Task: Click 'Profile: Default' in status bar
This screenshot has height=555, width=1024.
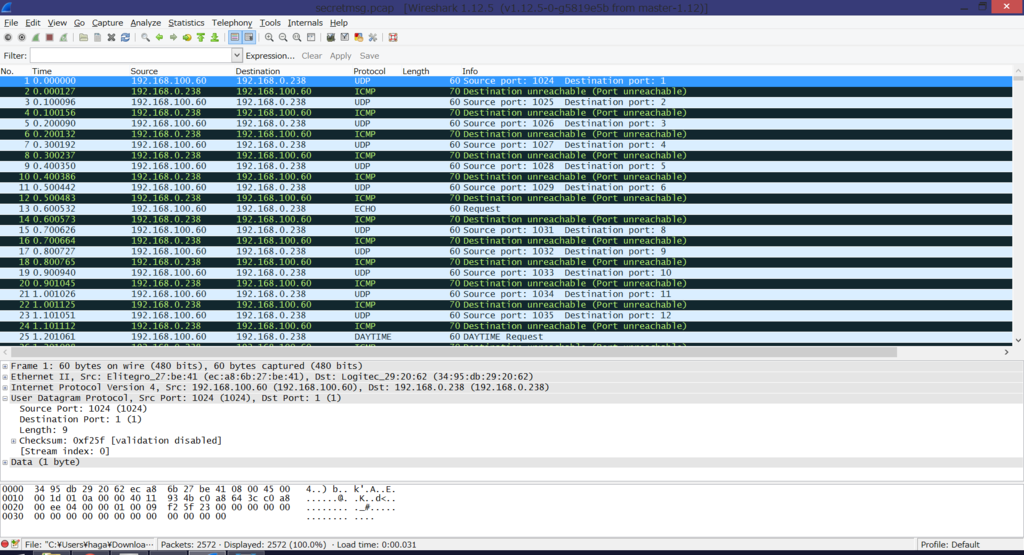Action: [950, 545]
